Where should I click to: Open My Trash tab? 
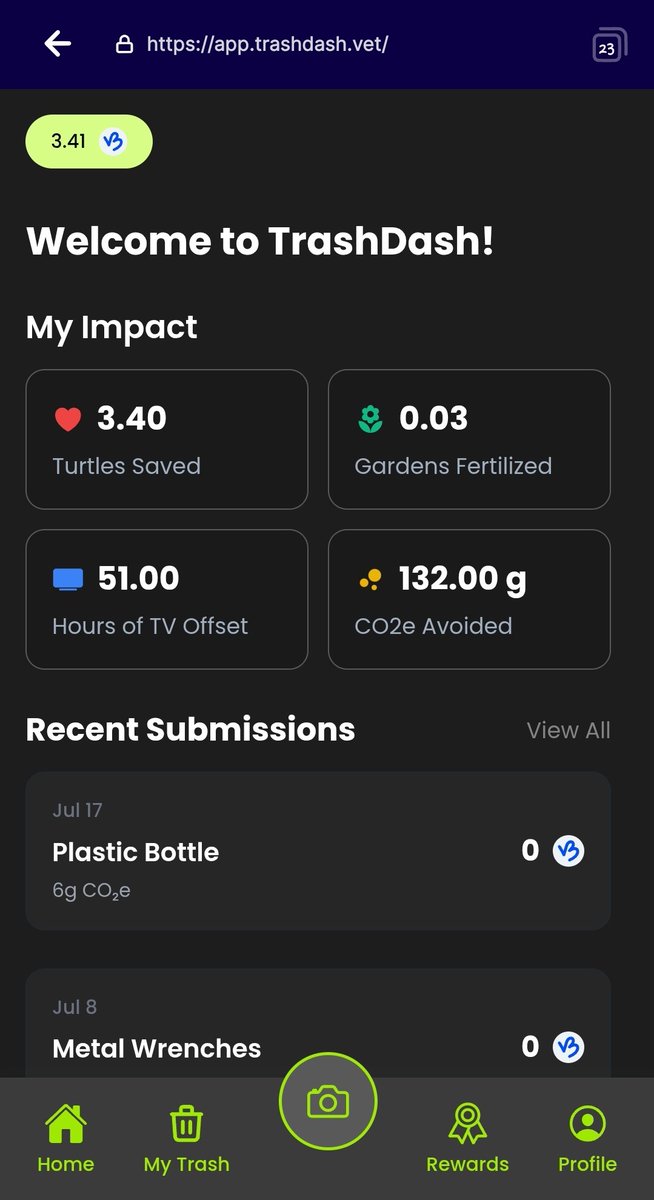pyautogui.click(x=186, y=1138)
